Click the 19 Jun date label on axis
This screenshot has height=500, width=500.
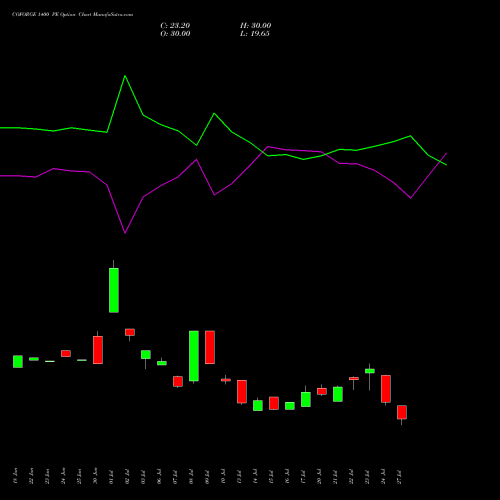pos(15,476)
